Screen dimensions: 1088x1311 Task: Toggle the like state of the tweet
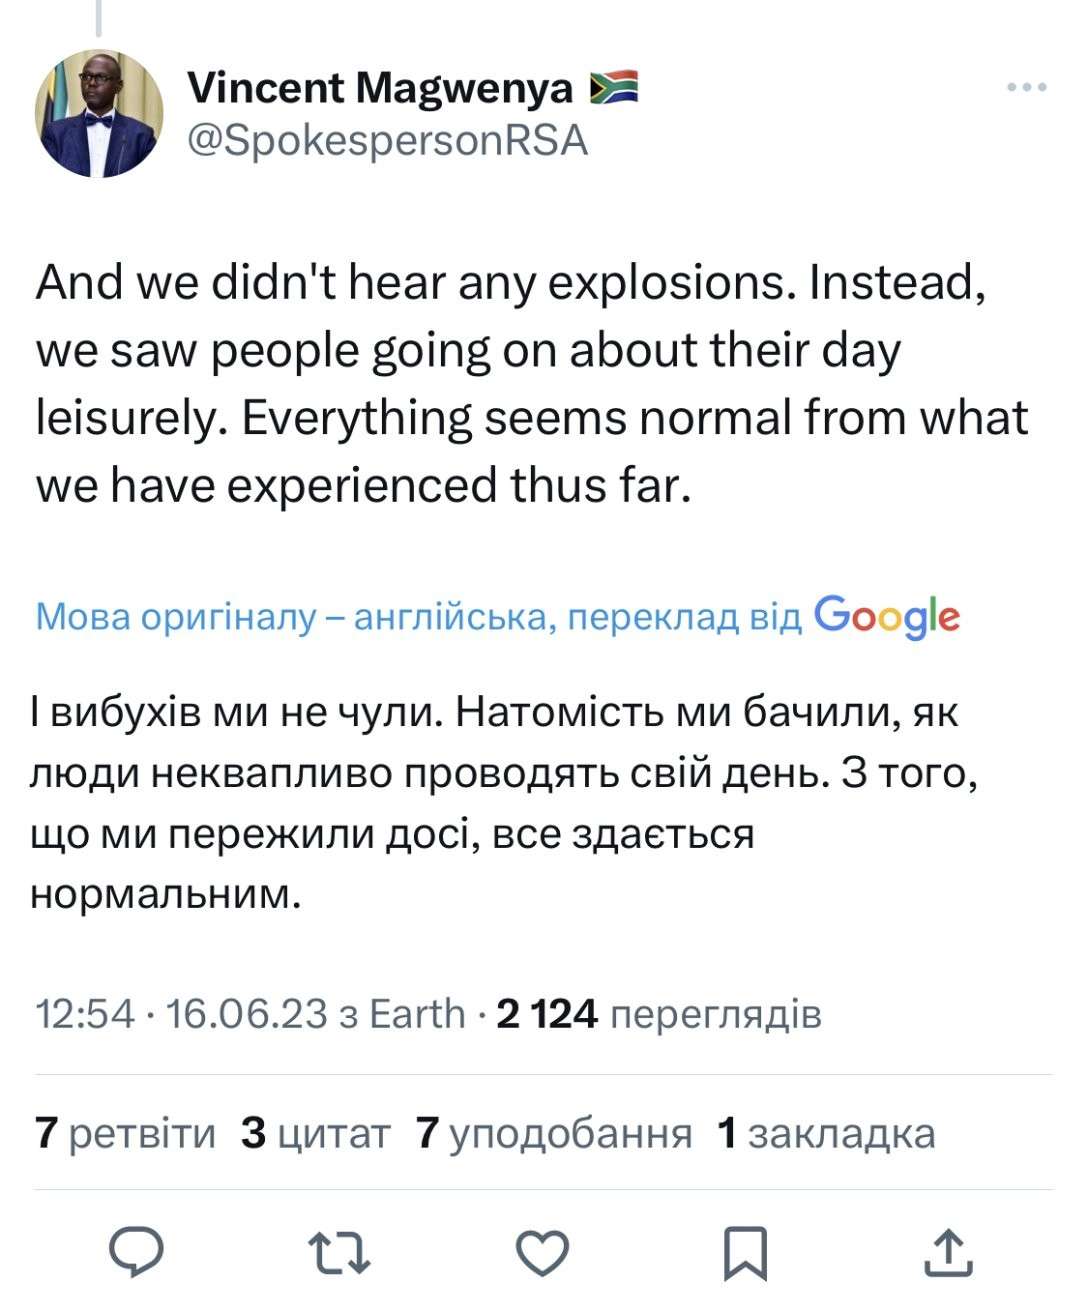point(541,1252)
